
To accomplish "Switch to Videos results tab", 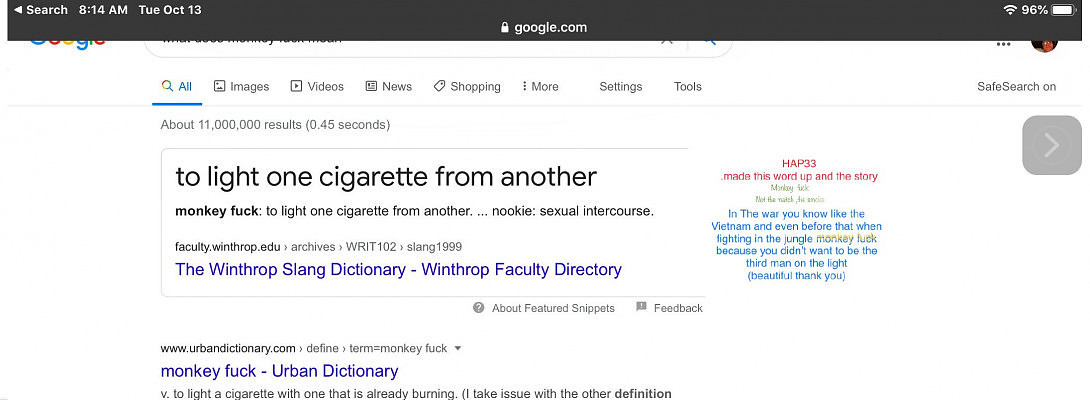I will pos(317,87).
